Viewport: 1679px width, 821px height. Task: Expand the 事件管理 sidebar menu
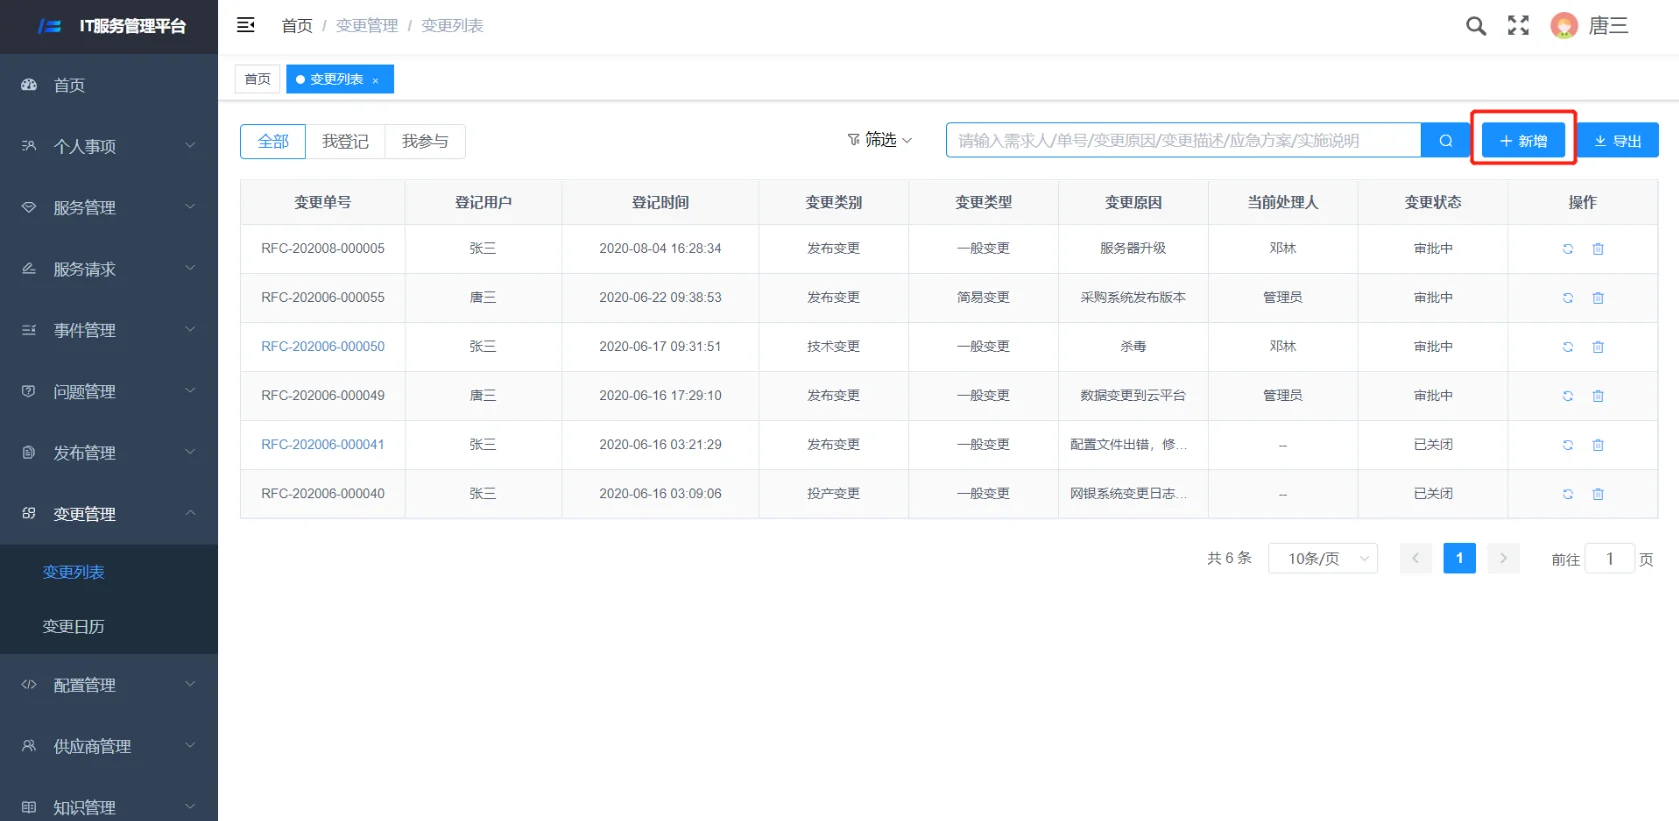[x=109, y=330]
